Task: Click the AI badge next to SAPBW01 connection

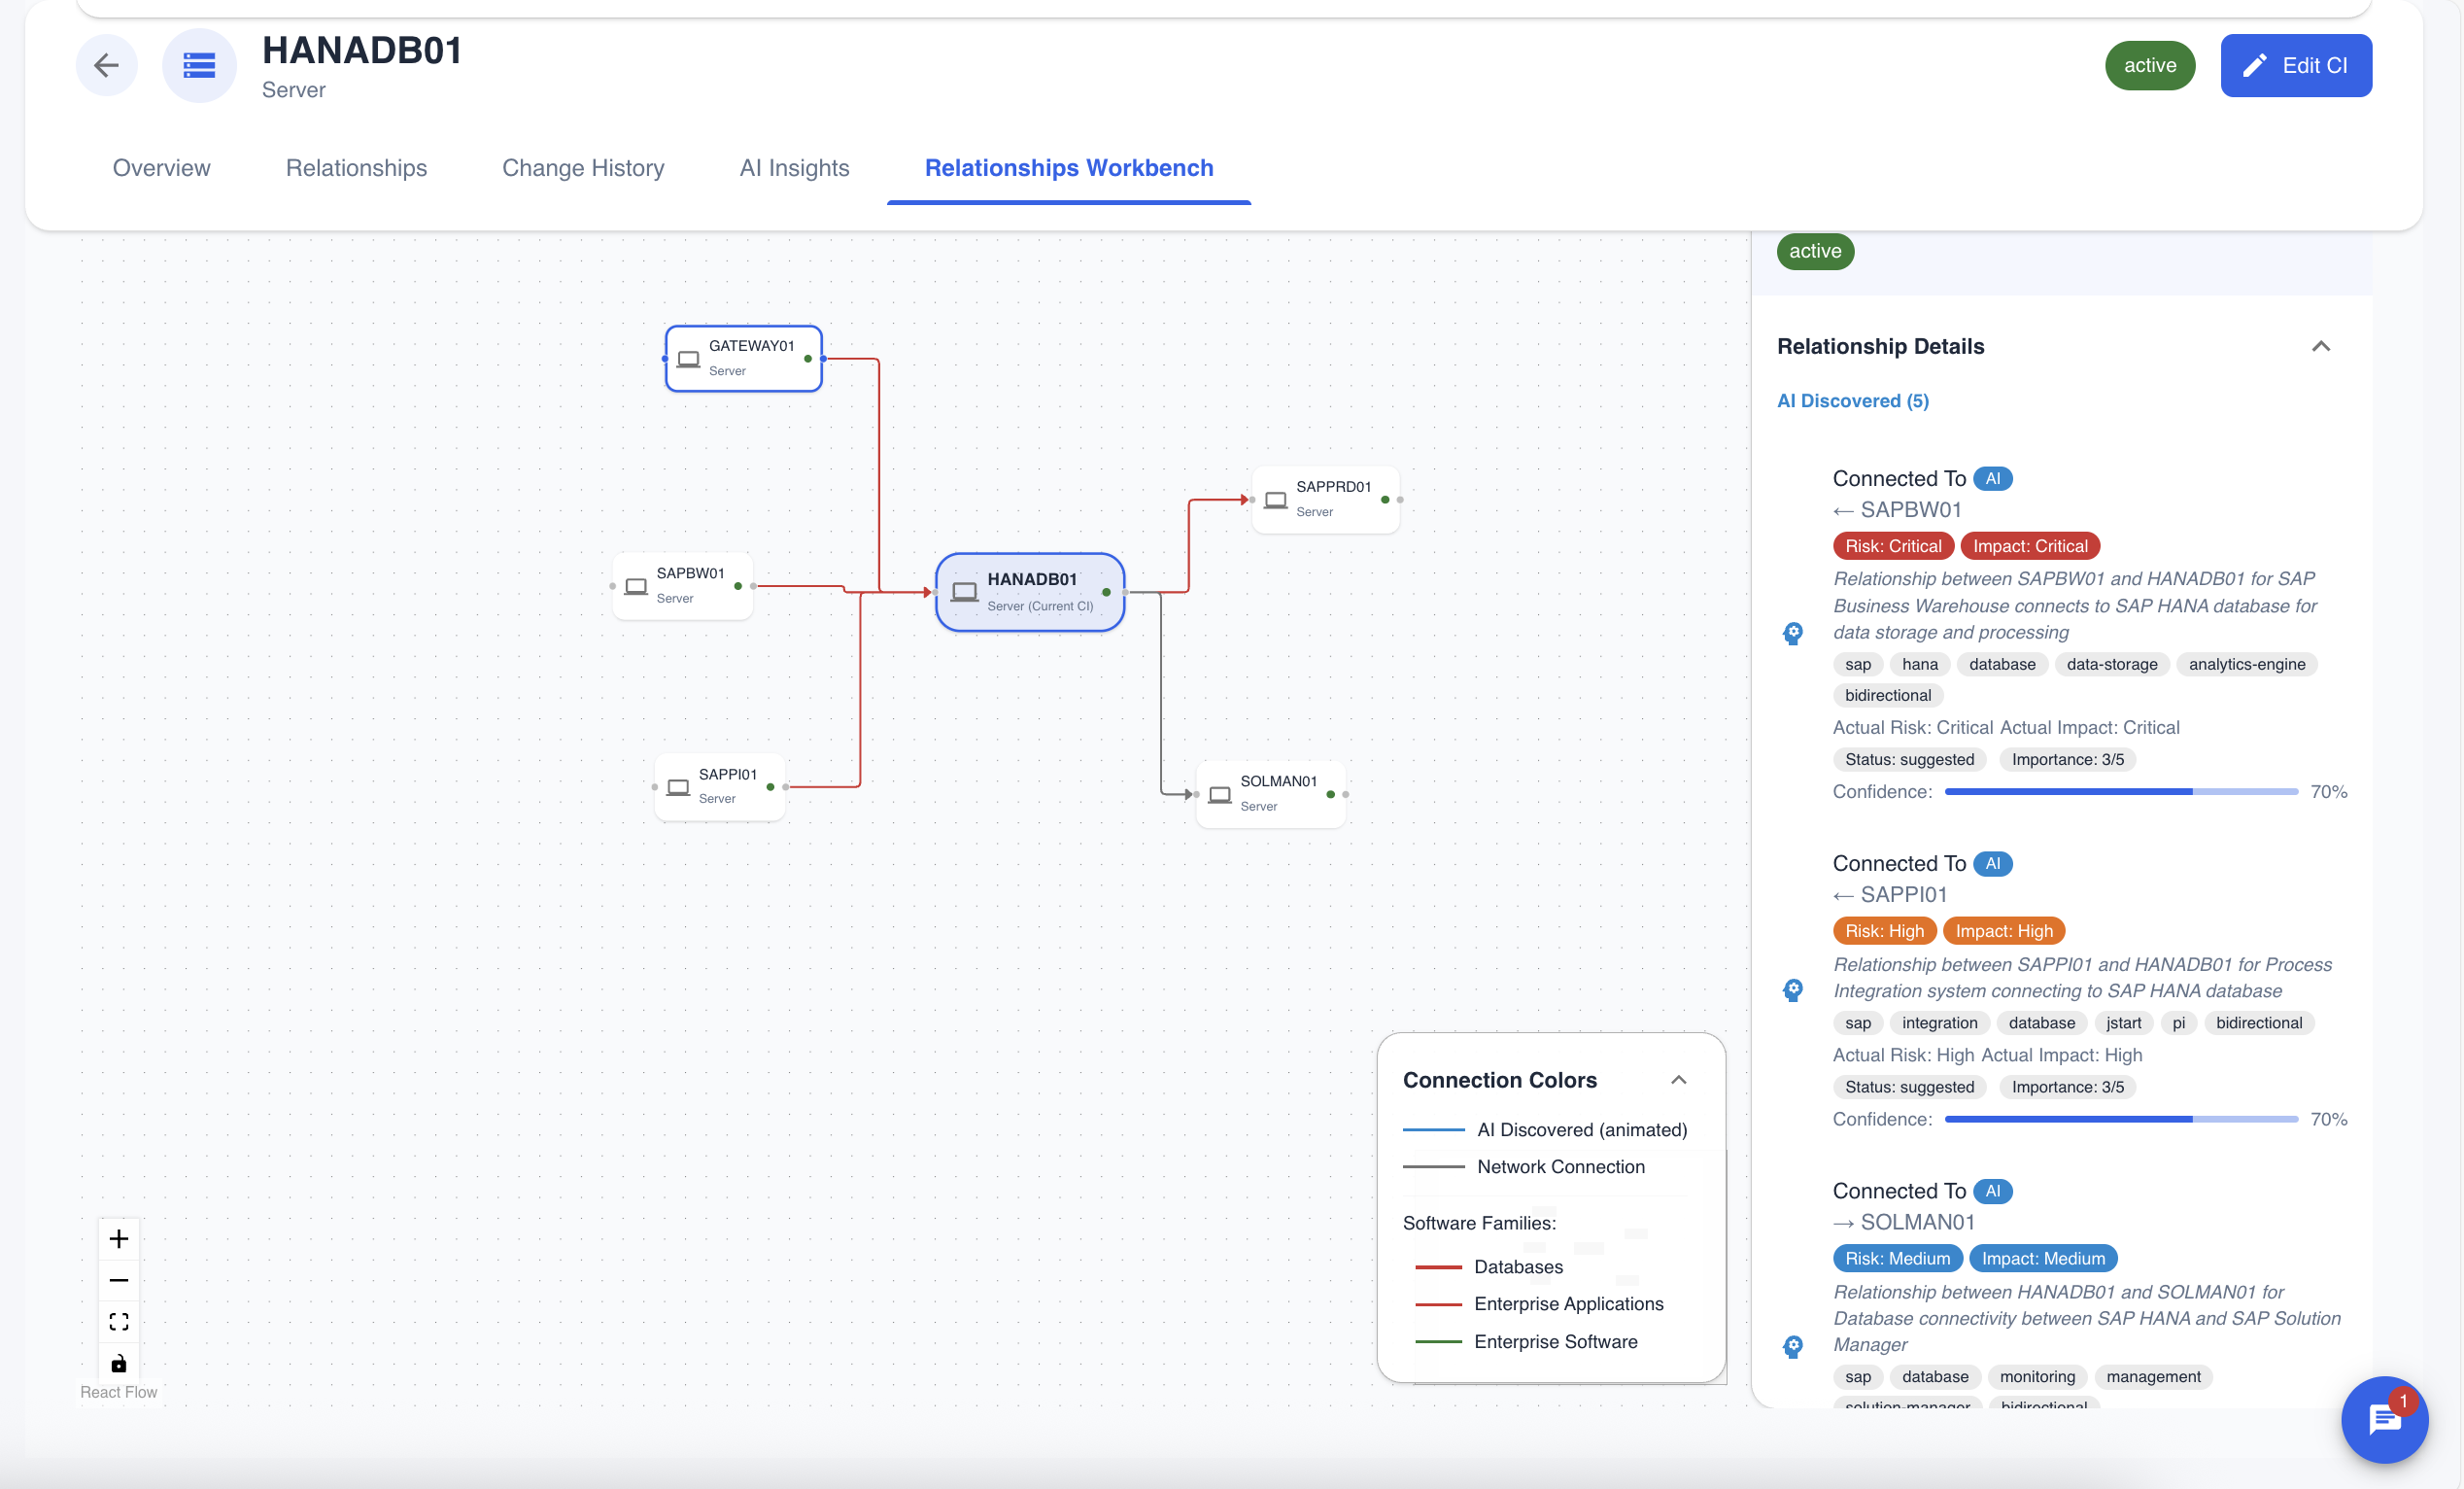Action: tap(1993, 478)
